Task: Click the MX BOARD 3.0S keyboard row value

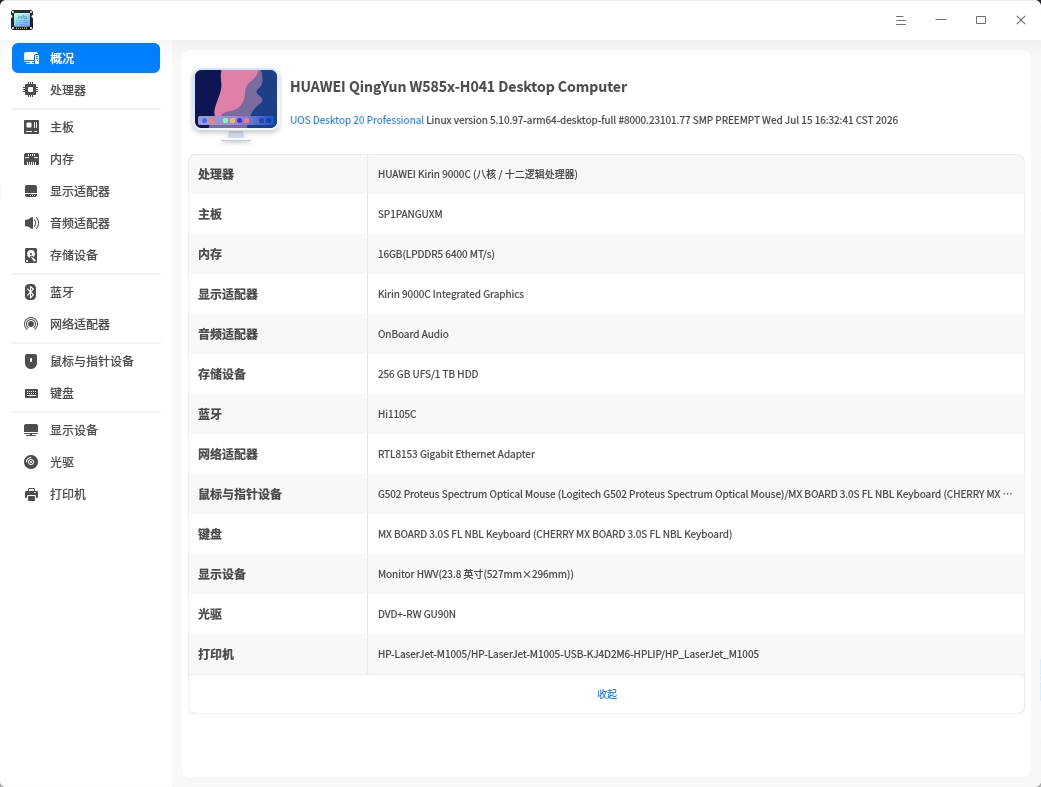Action: (555, 534)
